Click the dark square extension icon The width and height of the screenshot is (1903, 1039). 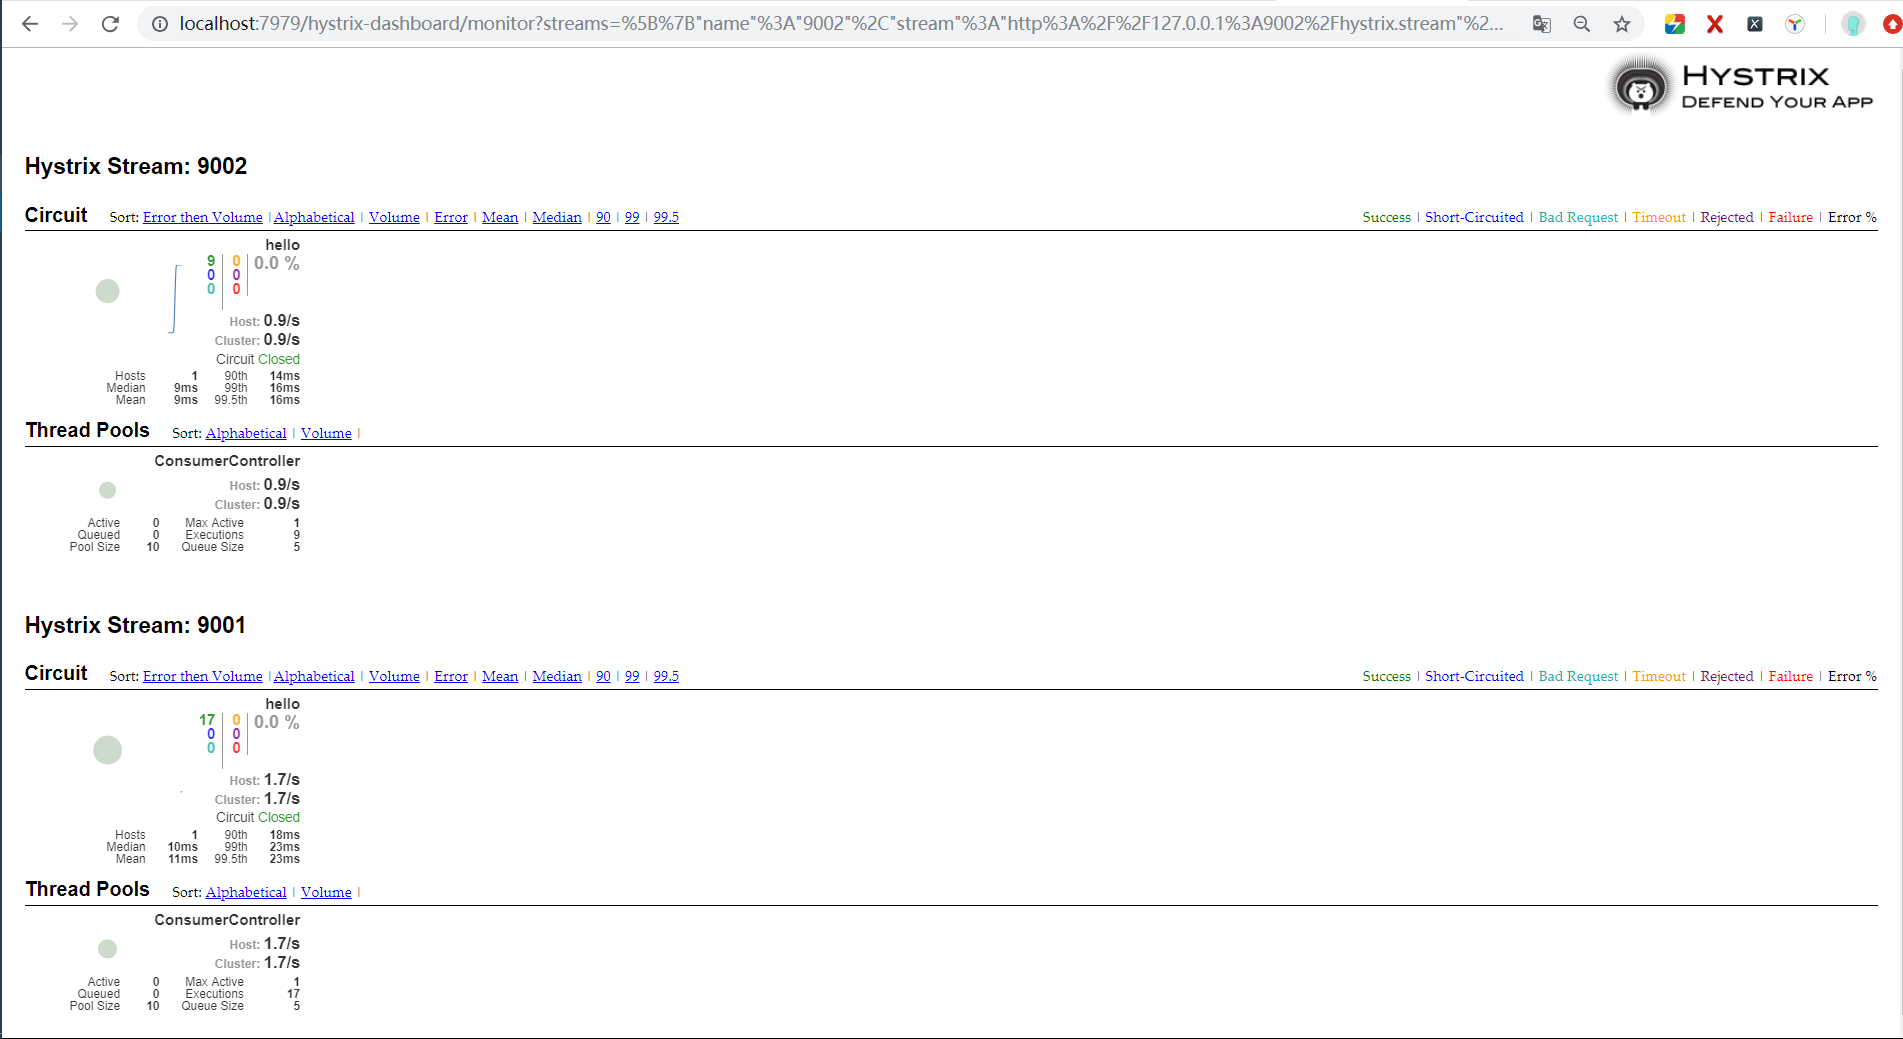click(x=1755, y=24)
